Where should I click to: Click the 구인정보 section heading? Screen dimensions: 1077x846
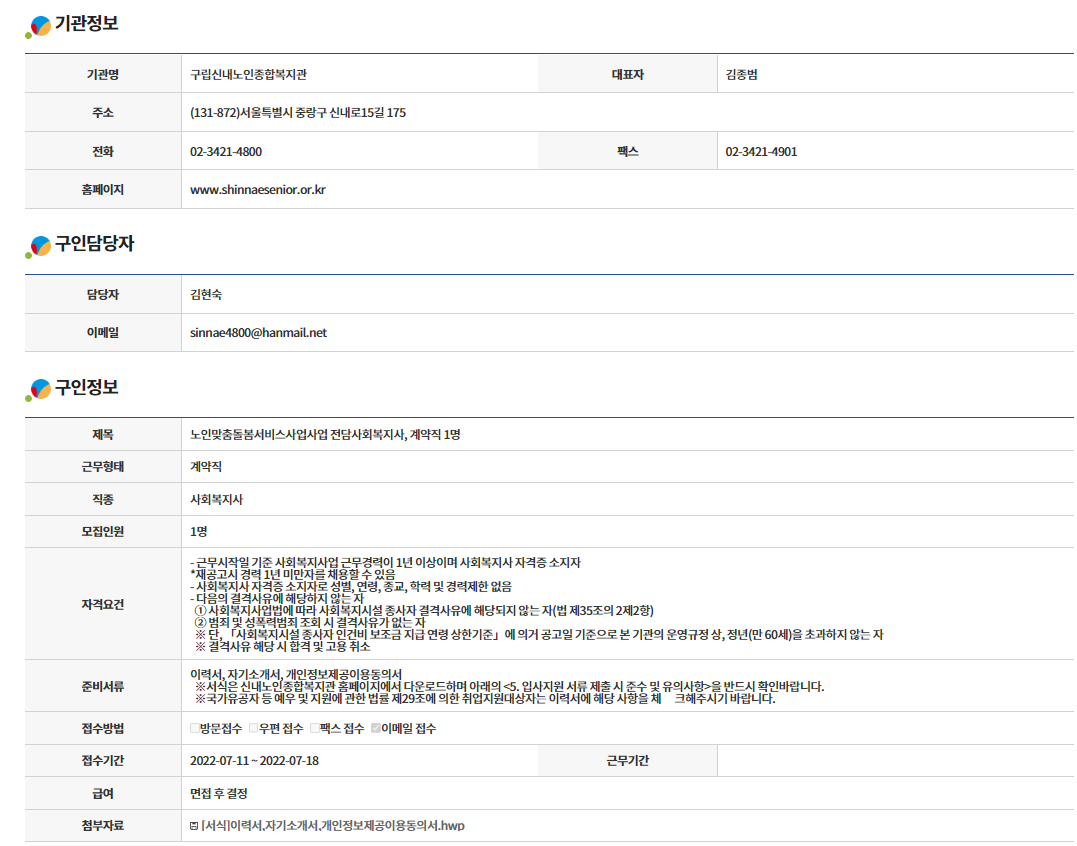(87, 387)
